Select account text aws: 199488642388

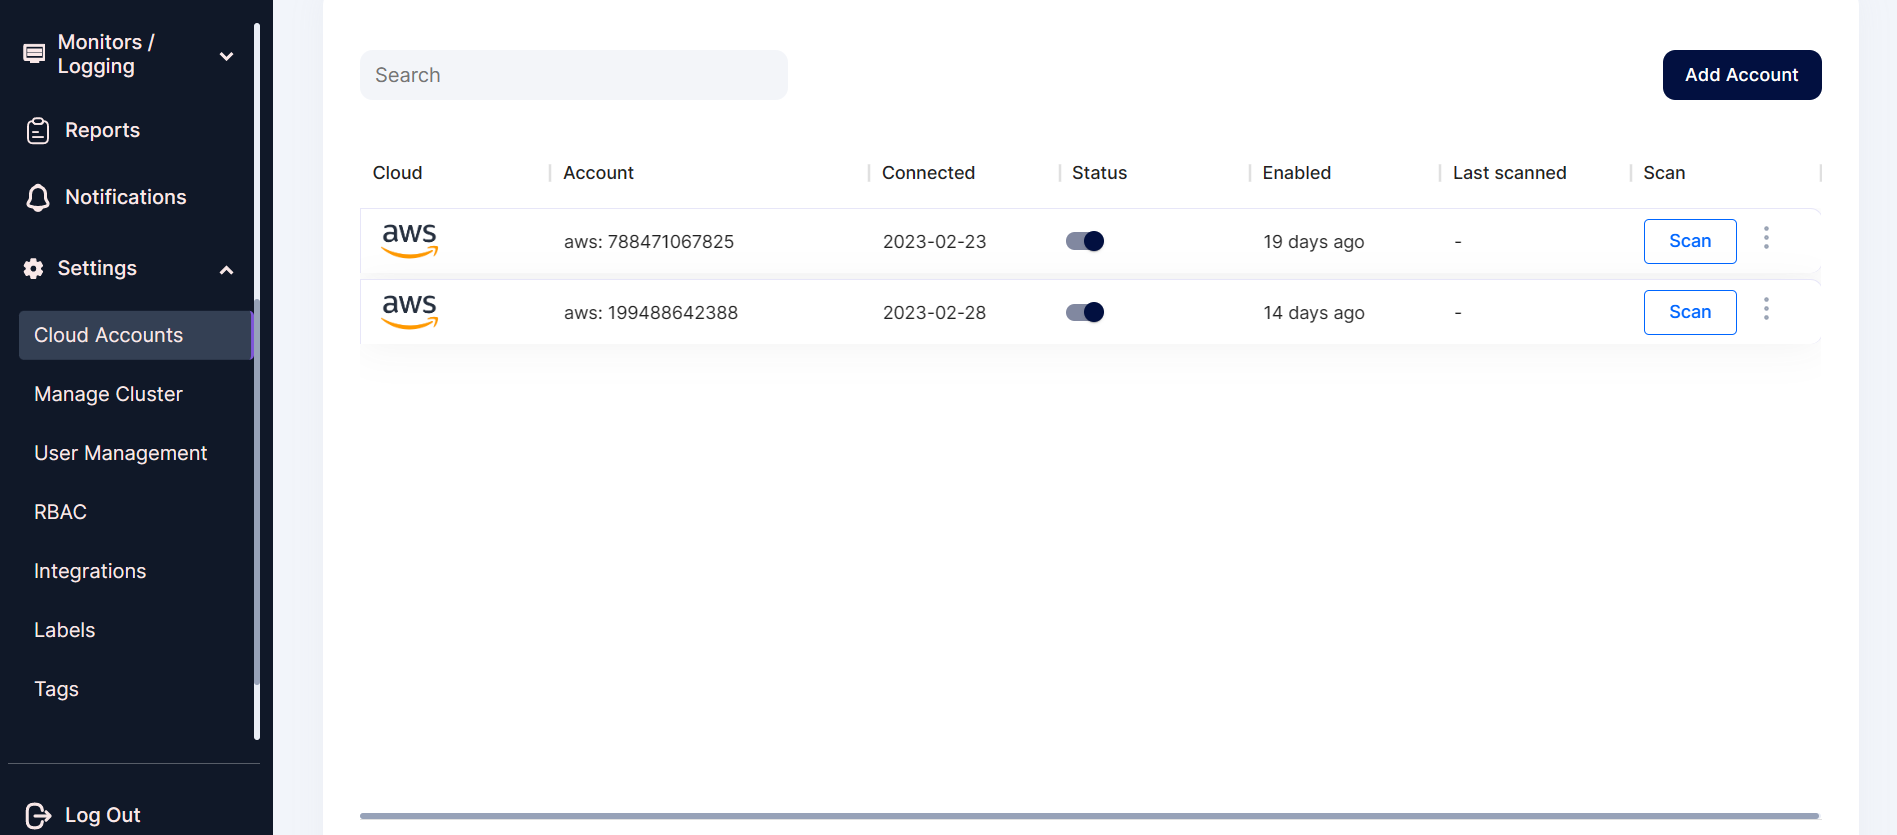coord(651,313)
